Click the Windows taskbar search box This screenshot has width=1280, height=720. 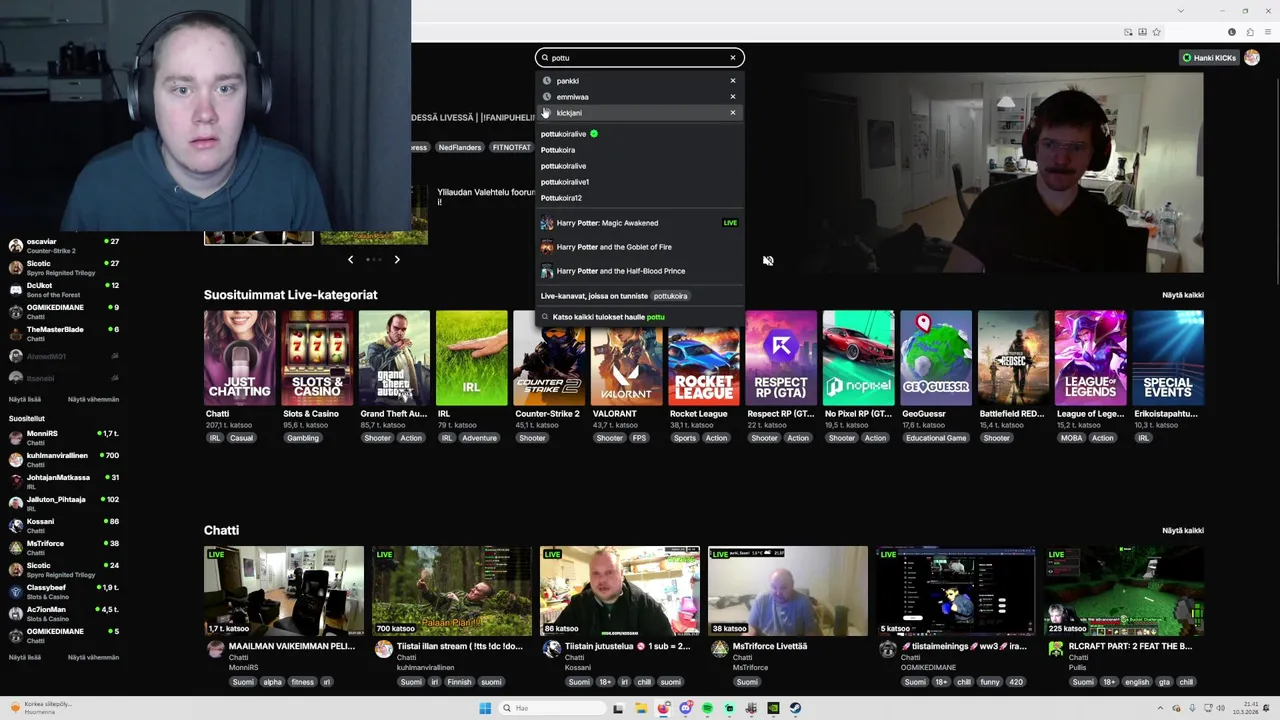[x=550, y=708]
